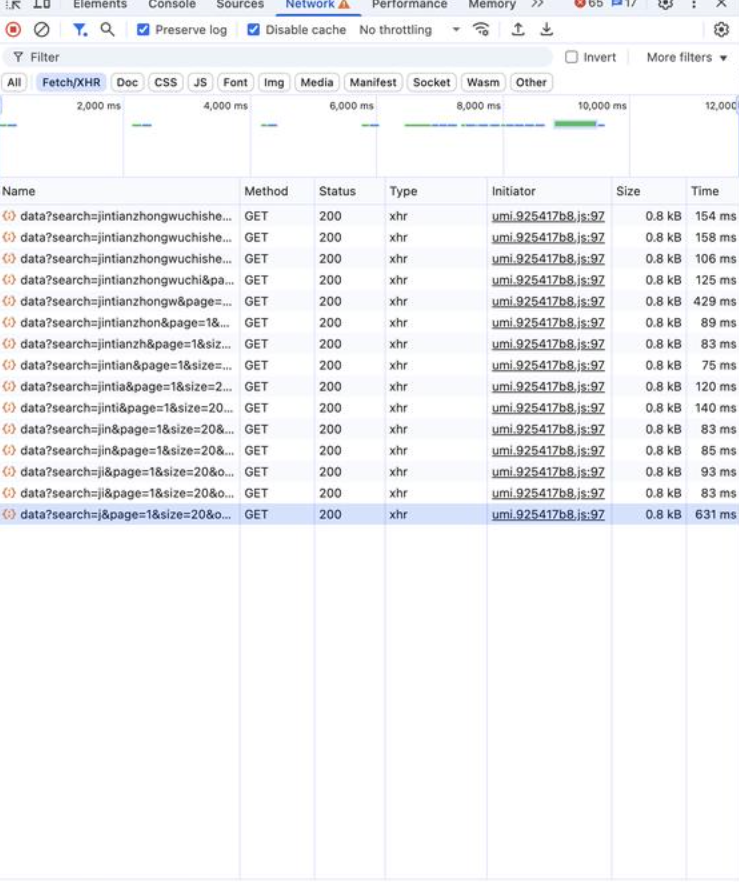Click the import HAR upload icon
Screen dimensions: 739x882
point(517,30)
